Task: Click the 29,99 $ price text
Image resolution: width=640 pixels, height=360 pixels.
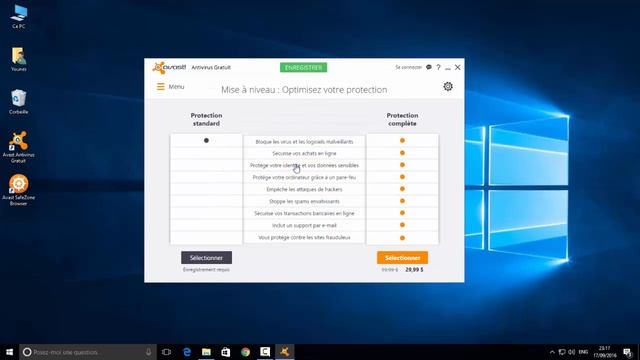Action: (414, 270)
